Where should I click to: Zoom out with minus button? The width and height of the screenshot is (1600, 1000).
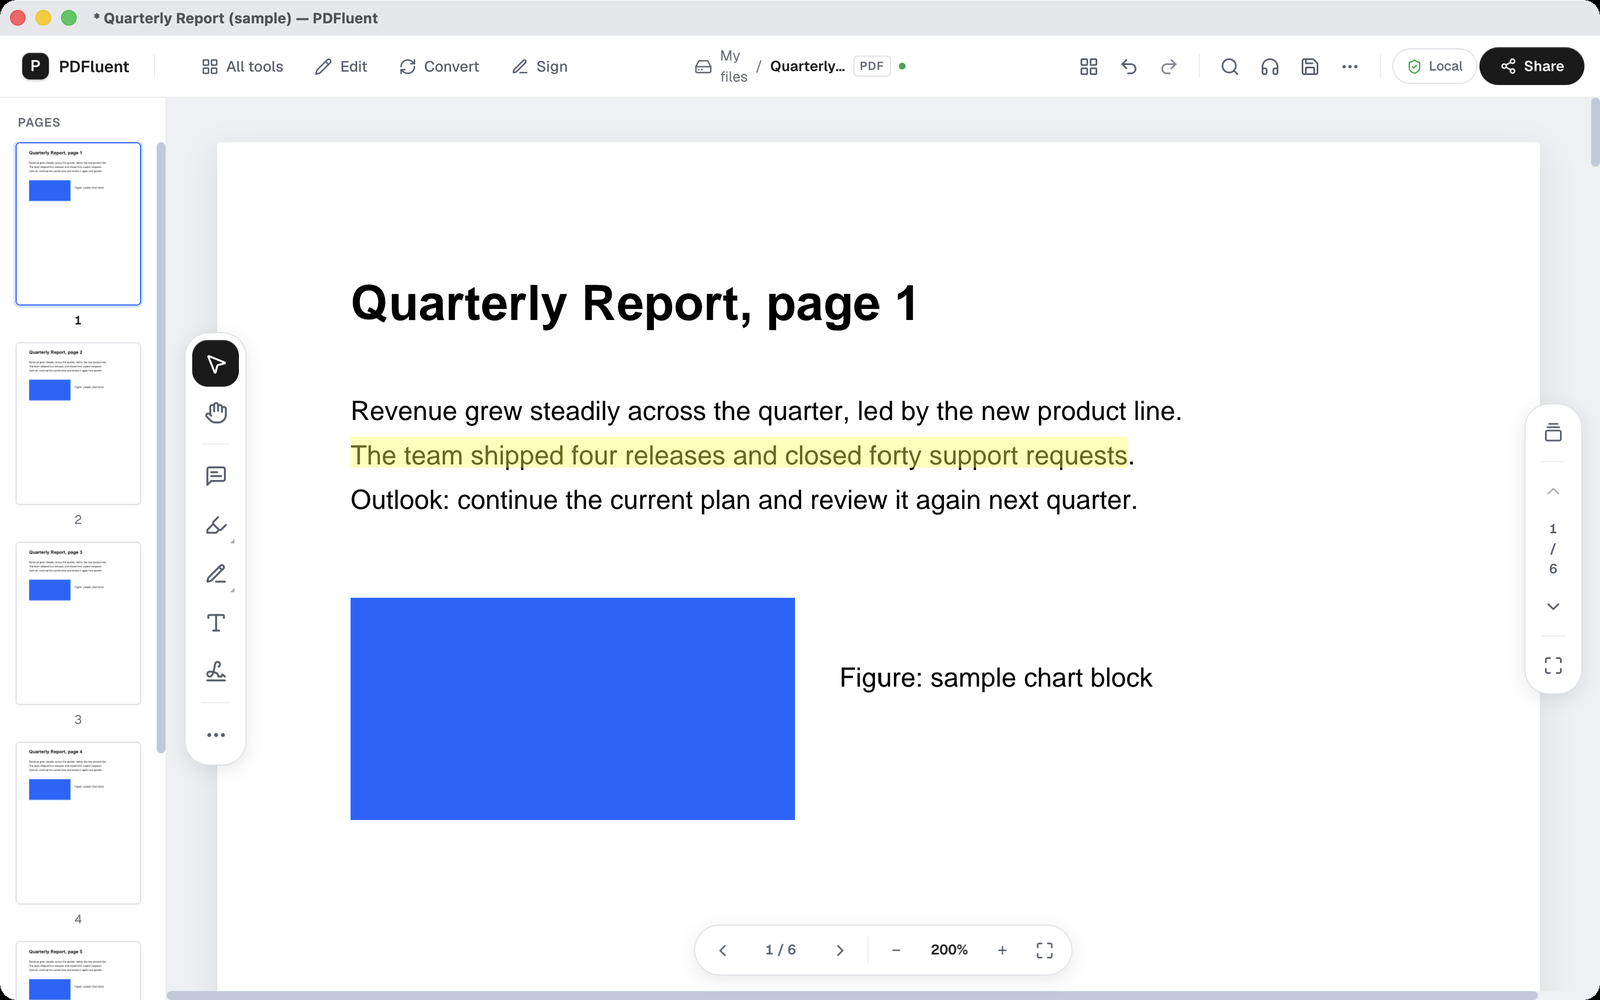point(896,950)
